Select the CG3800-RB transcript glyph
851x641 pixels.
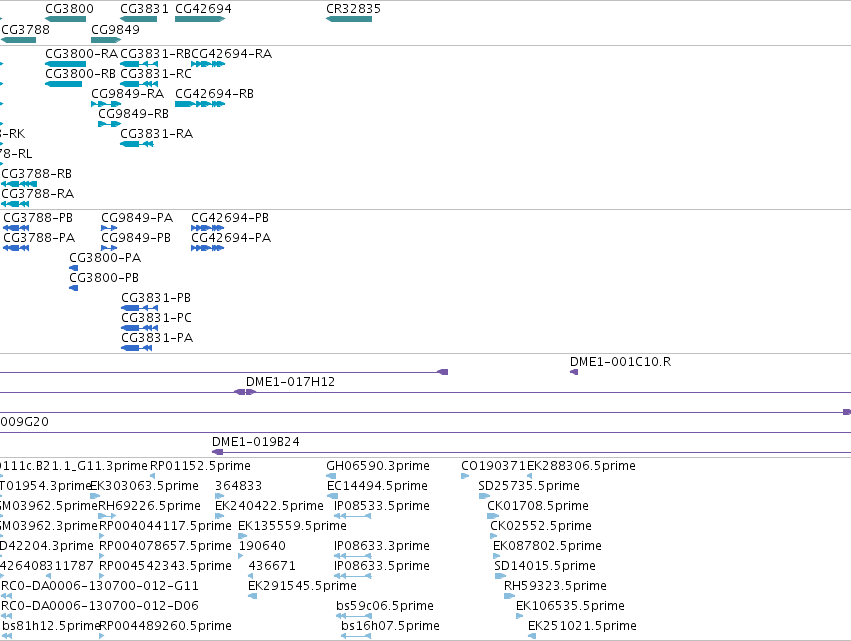(63, 84)
